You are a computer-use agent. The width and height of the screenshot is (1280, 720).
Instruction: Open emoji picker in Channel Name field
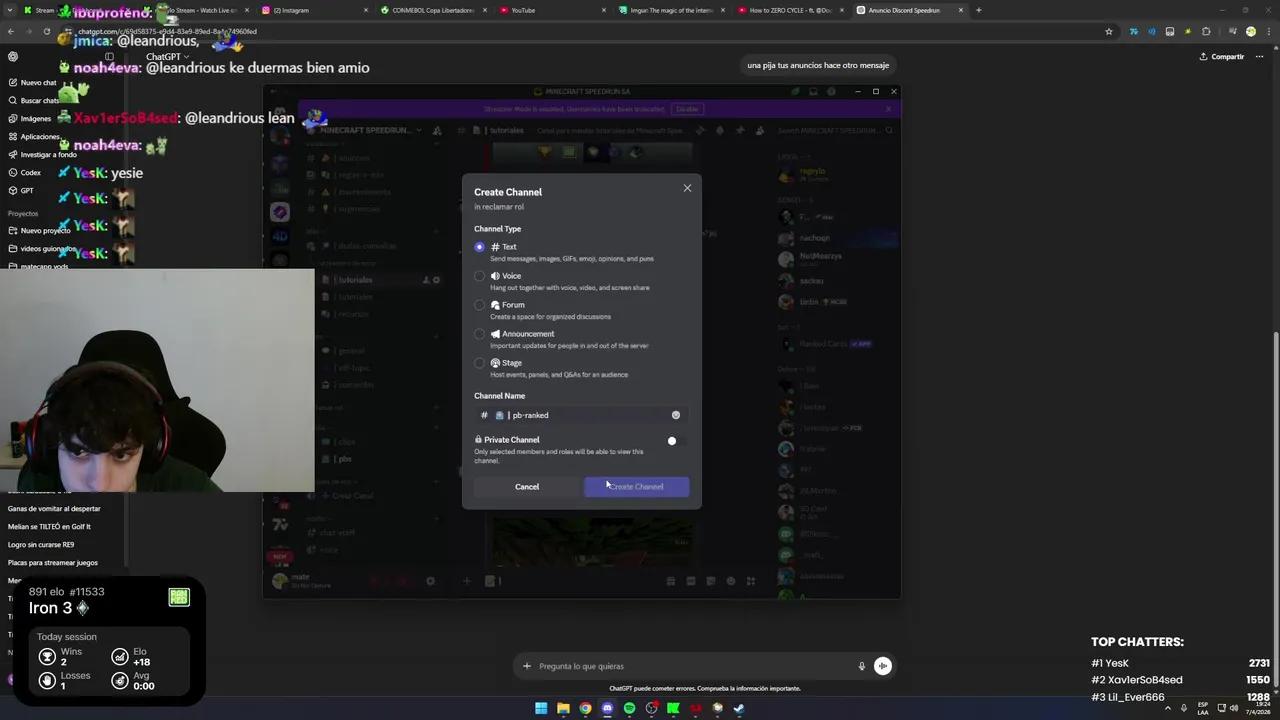point(676,415)
